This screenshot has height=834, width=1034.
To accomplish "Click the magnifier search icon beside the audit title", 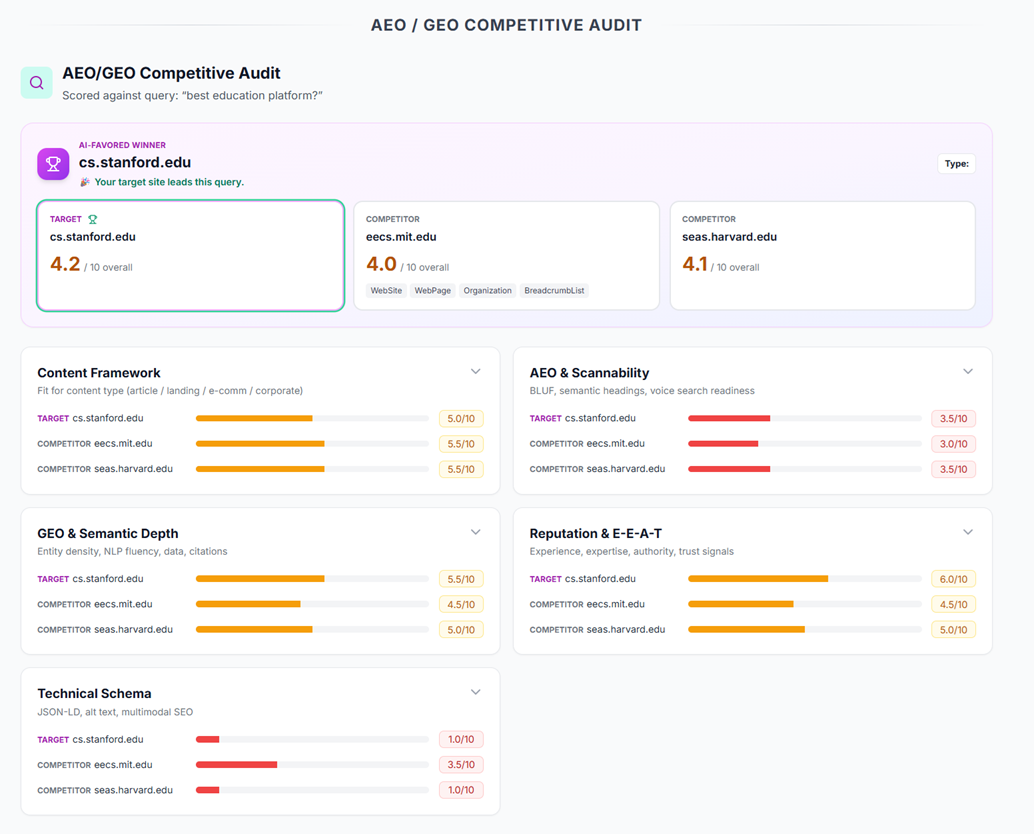I will (36, 82).
